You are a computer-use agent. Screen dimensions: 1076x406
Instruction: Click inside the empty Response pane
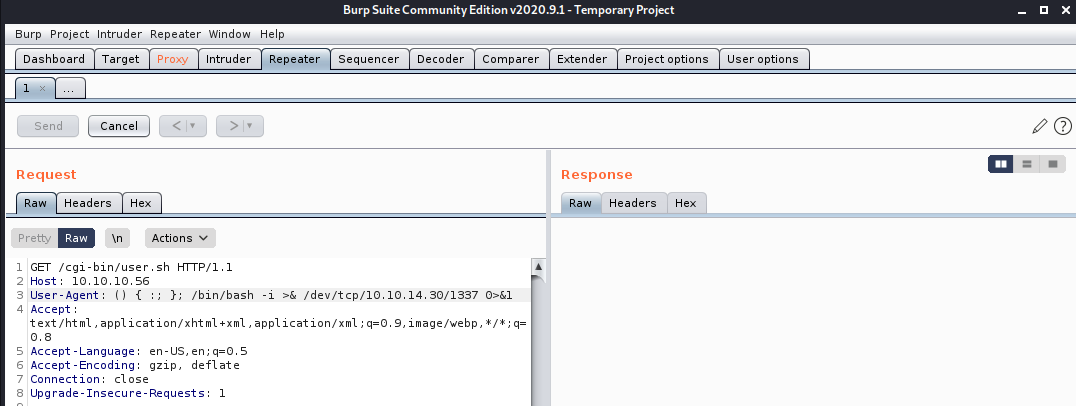coord(813,312)
